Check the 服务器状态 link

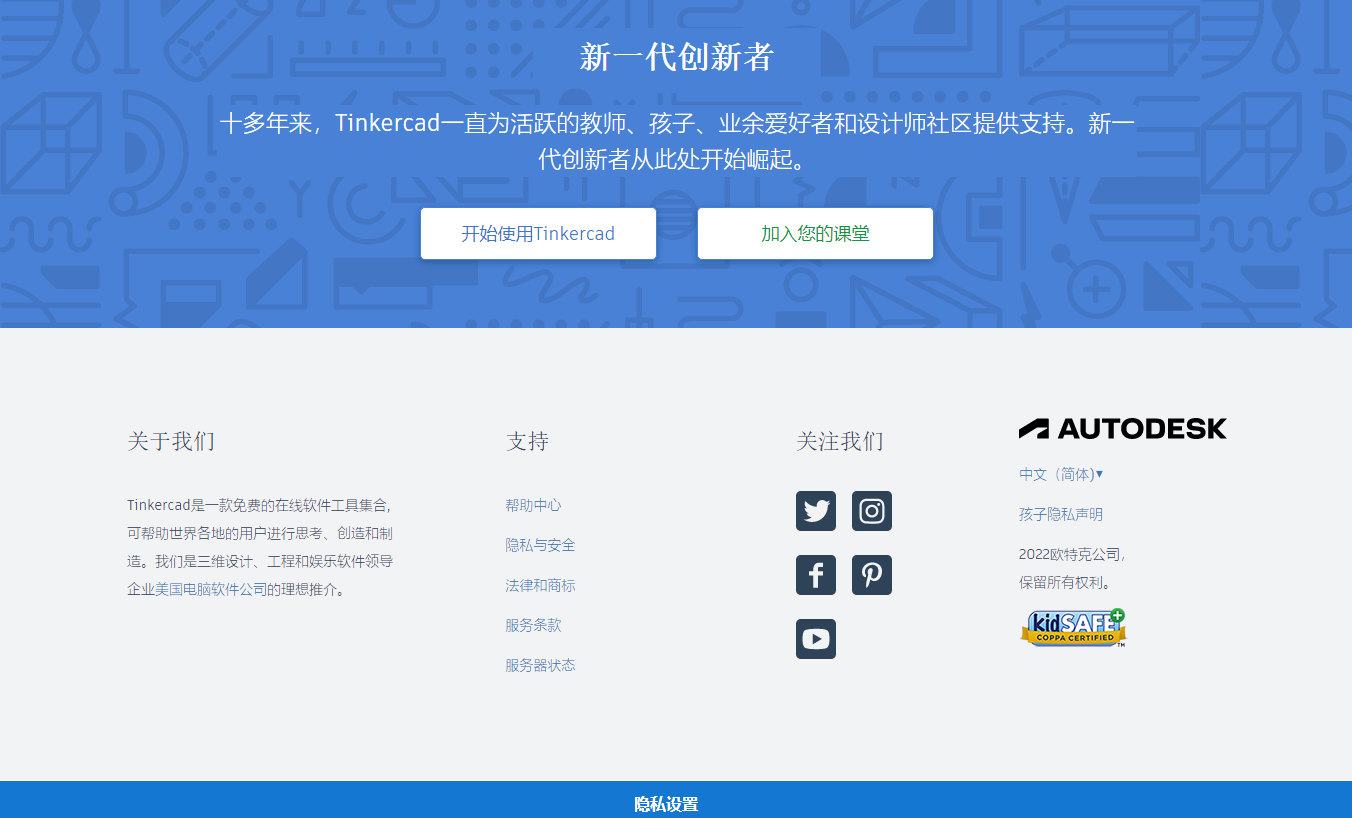[x=540, y=665]
